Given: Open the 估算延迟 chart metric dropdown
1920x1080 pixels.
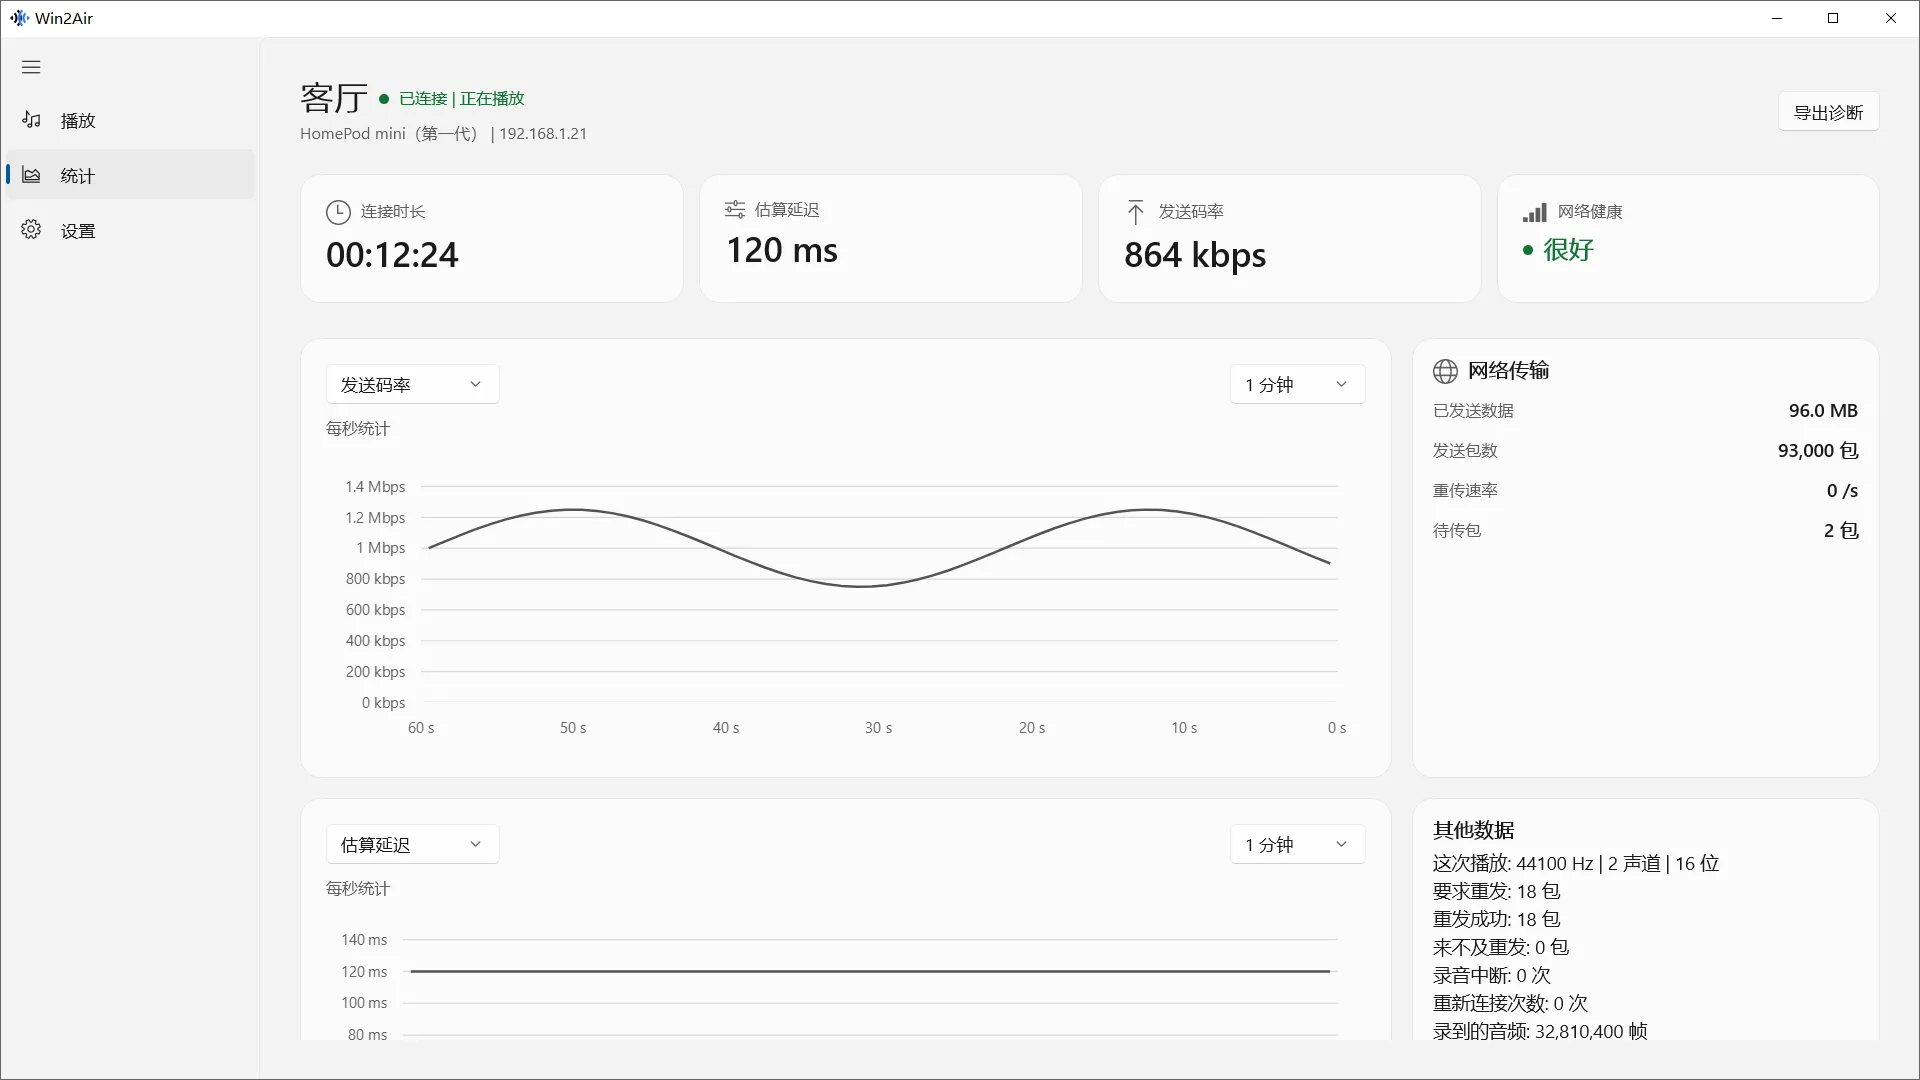Looking at the screenshot, I should (412, 844).
